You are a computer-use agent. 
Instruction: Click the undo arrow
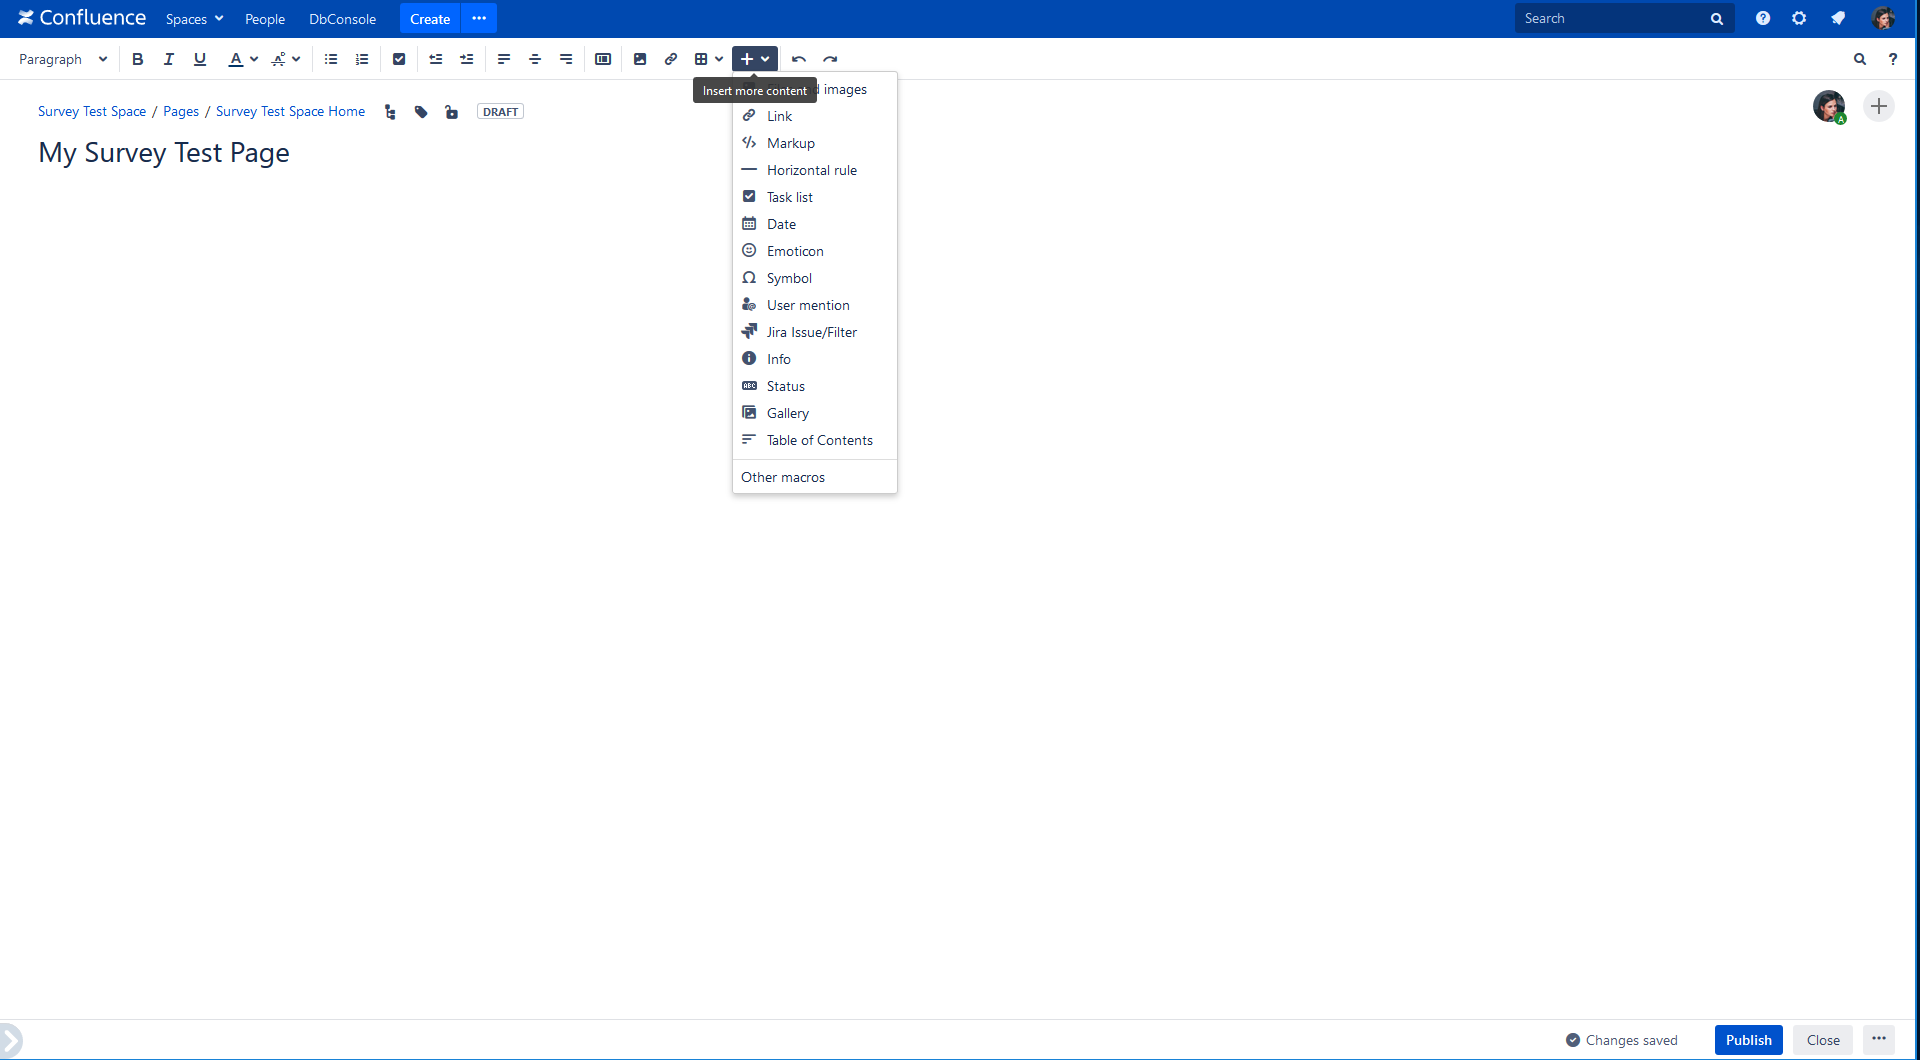click(x=799, y=59)
